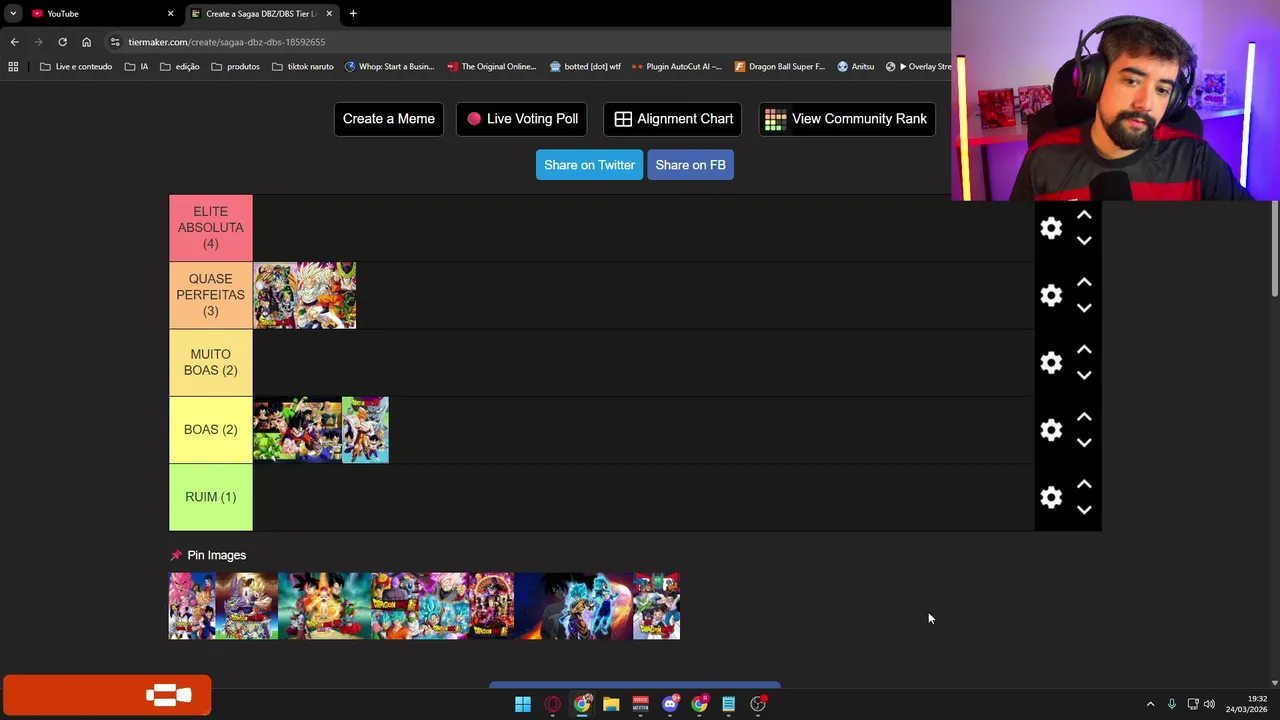
Task: Select the Create a Sagaa DBZ/DBS Tier List tab
Action: coord(260,14)
